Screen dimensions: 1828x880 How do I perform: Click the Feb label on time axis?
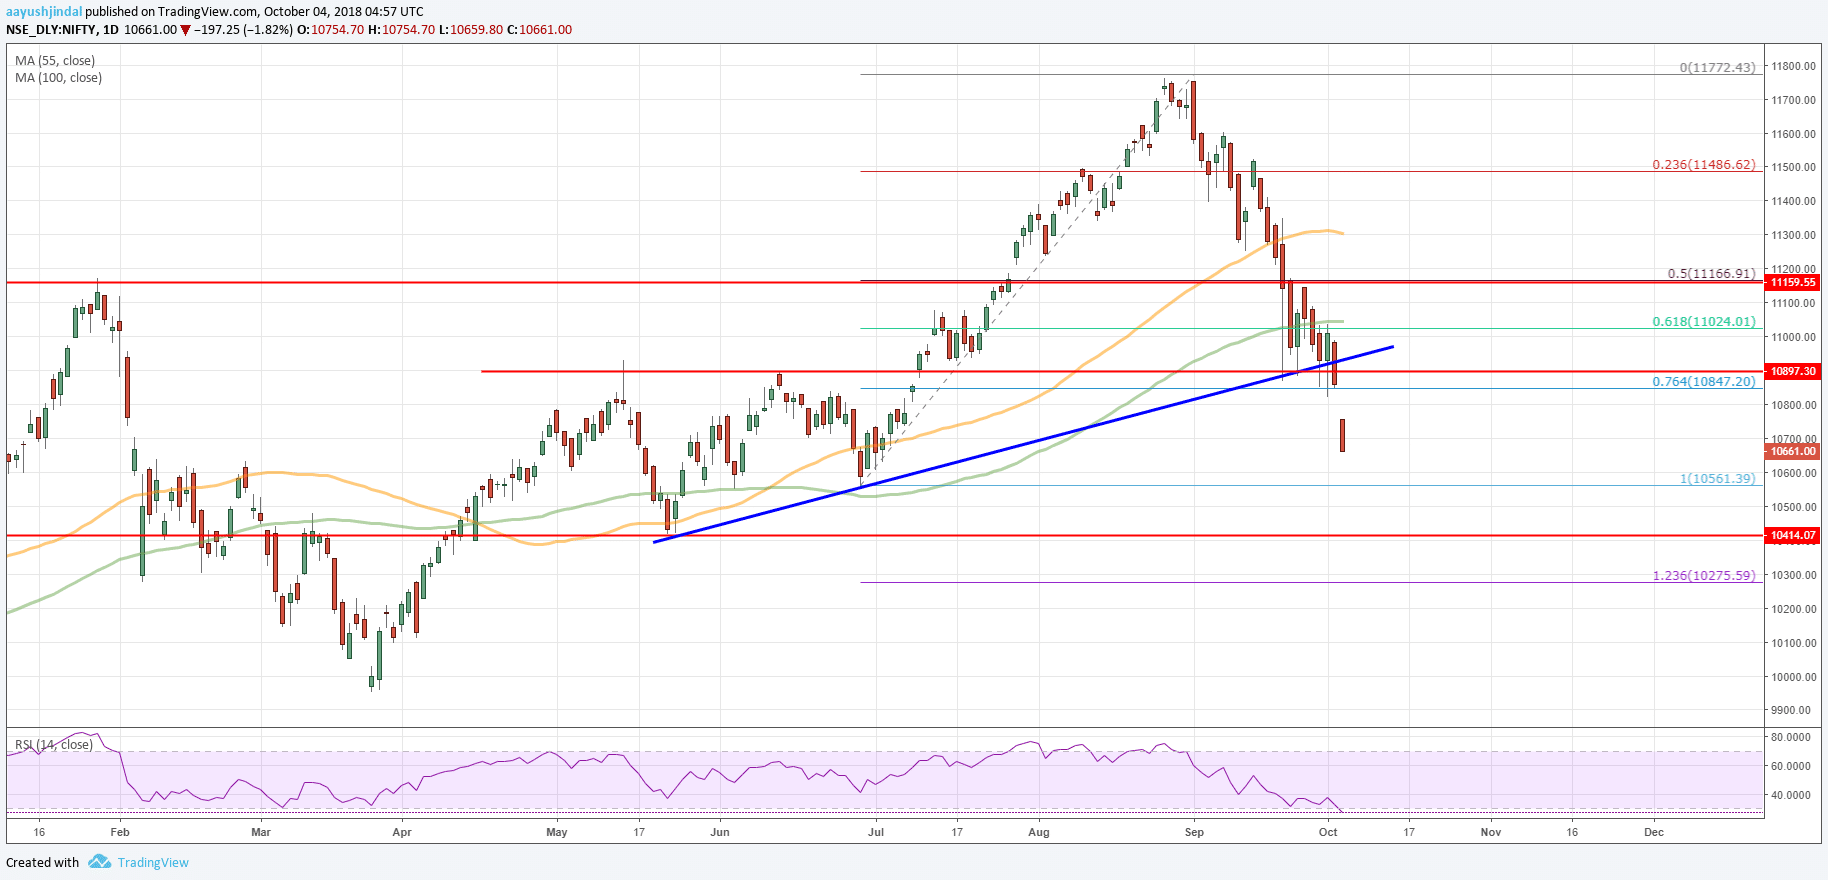[x=120, y=832]
